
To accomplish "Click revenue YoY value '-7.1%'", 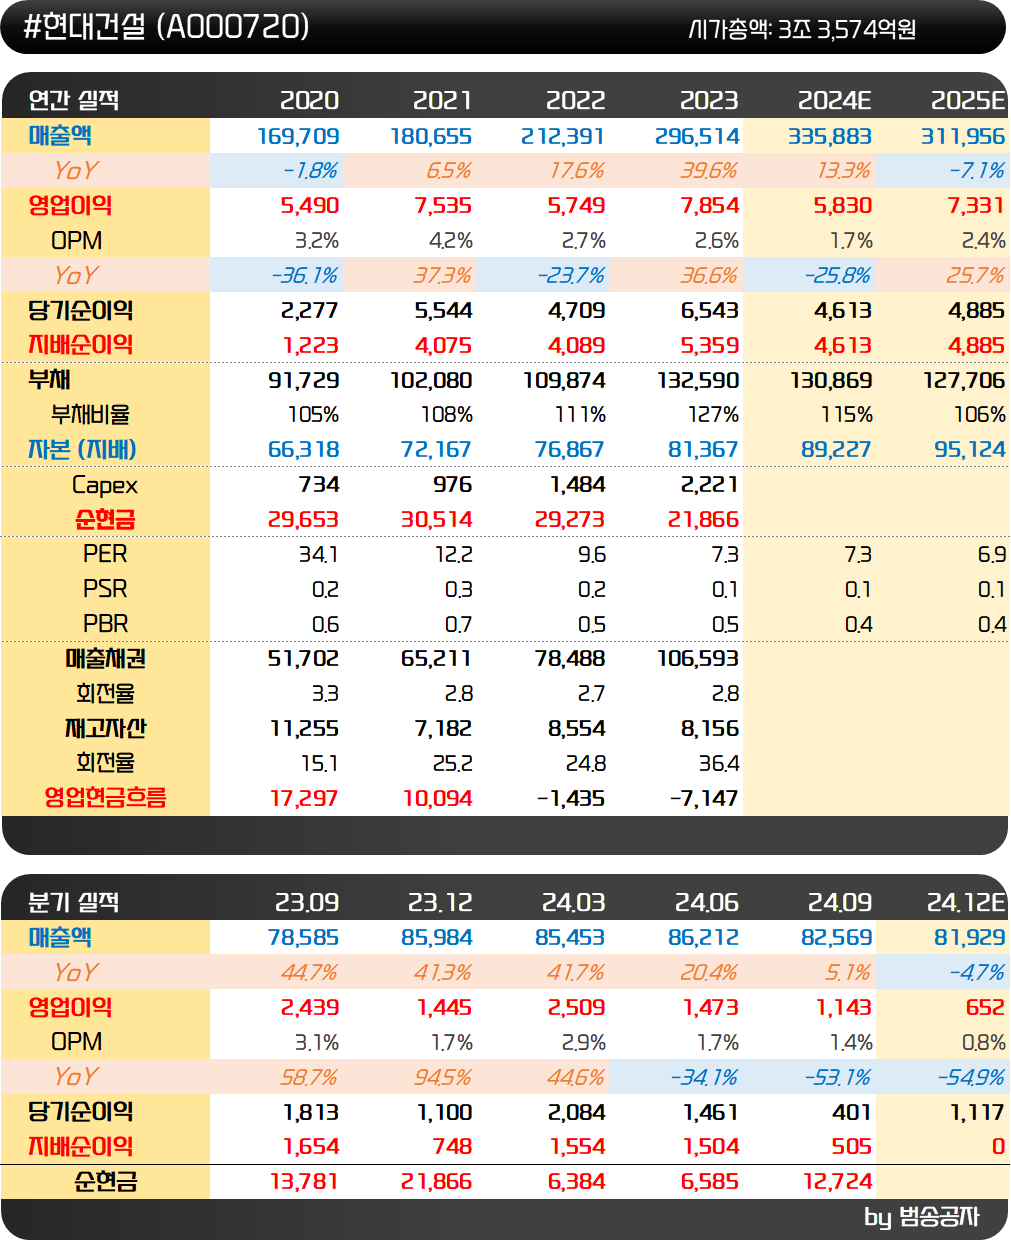I will click(x=976, y=171).
